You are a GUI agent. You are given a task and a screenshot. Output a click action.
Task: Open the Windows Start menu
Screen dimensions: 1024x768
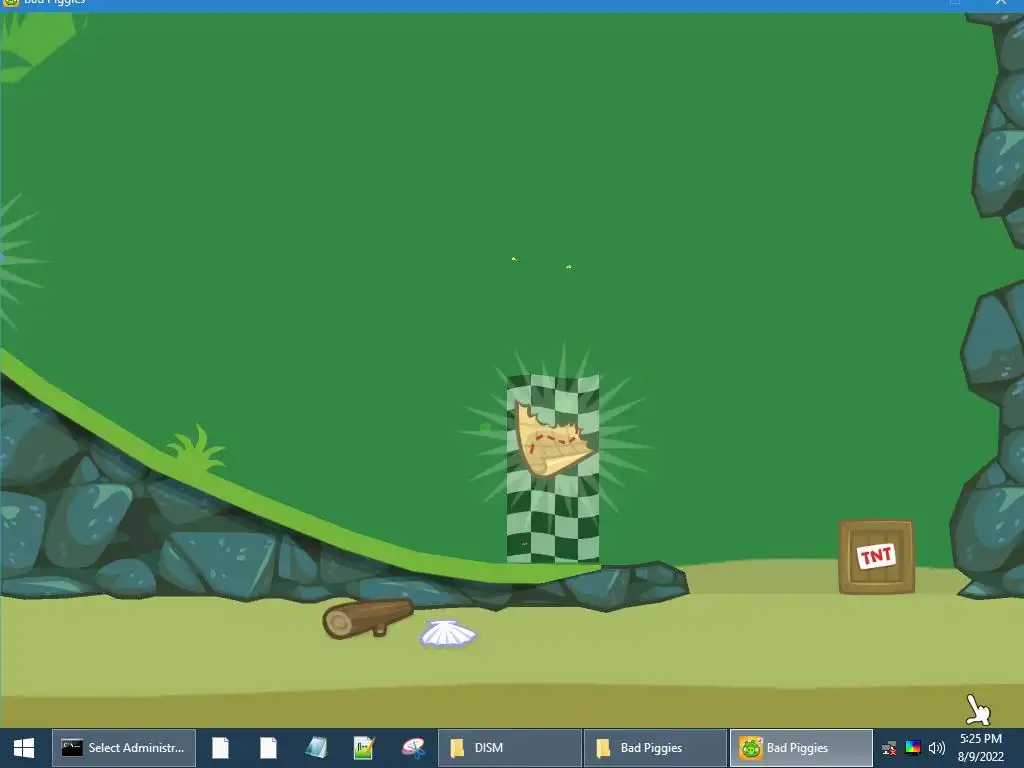(24, 748)
